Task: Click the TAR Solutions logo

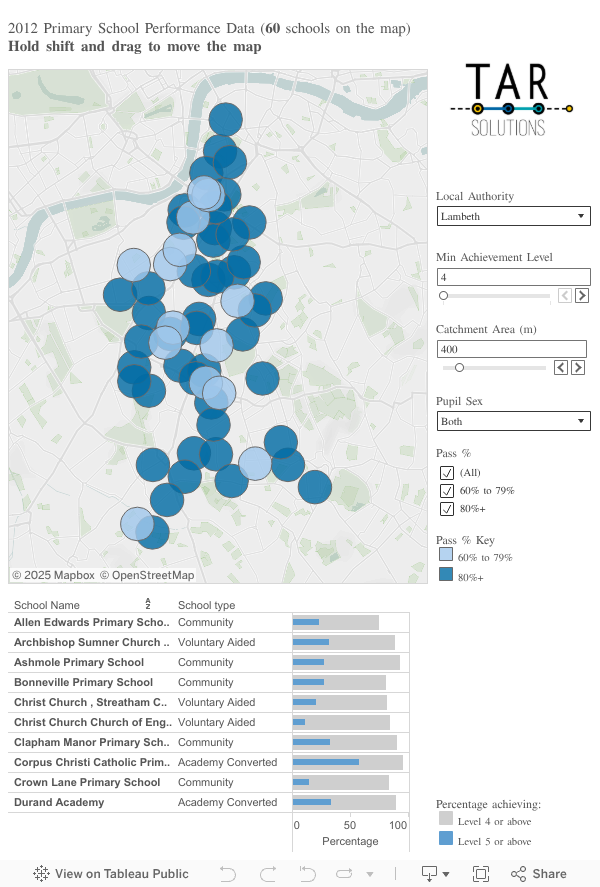Action: coord(511,100)
